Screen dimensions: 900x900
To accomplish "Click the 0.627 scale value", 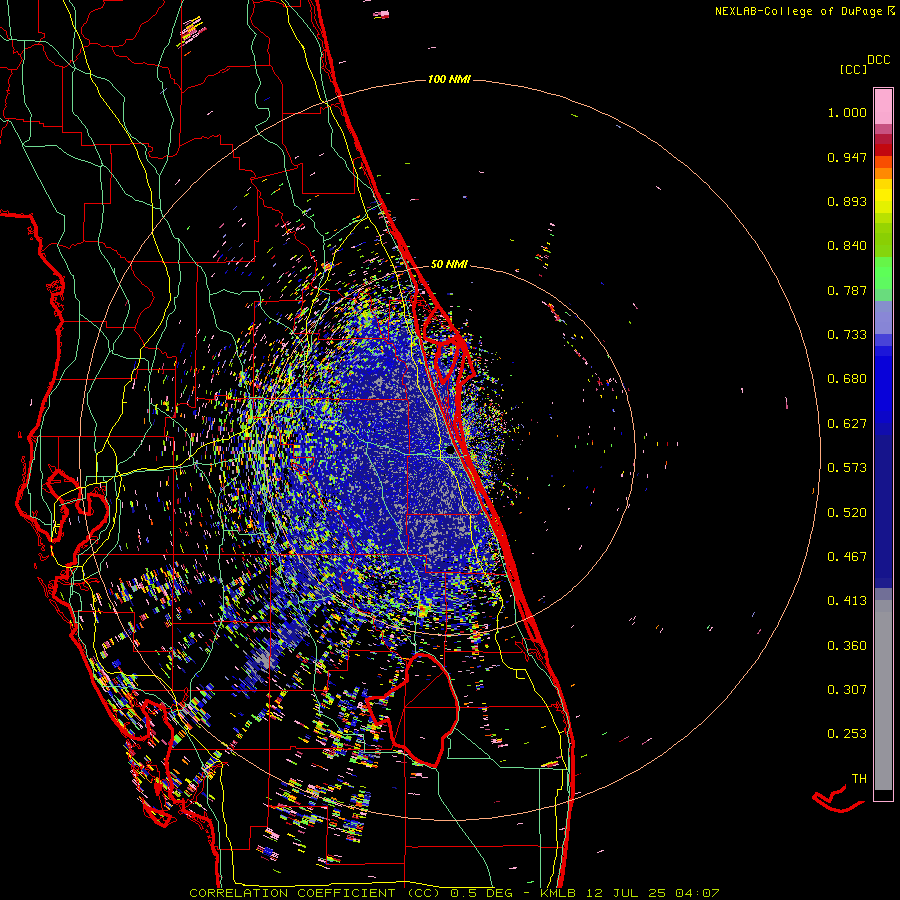I will [847, 424].
